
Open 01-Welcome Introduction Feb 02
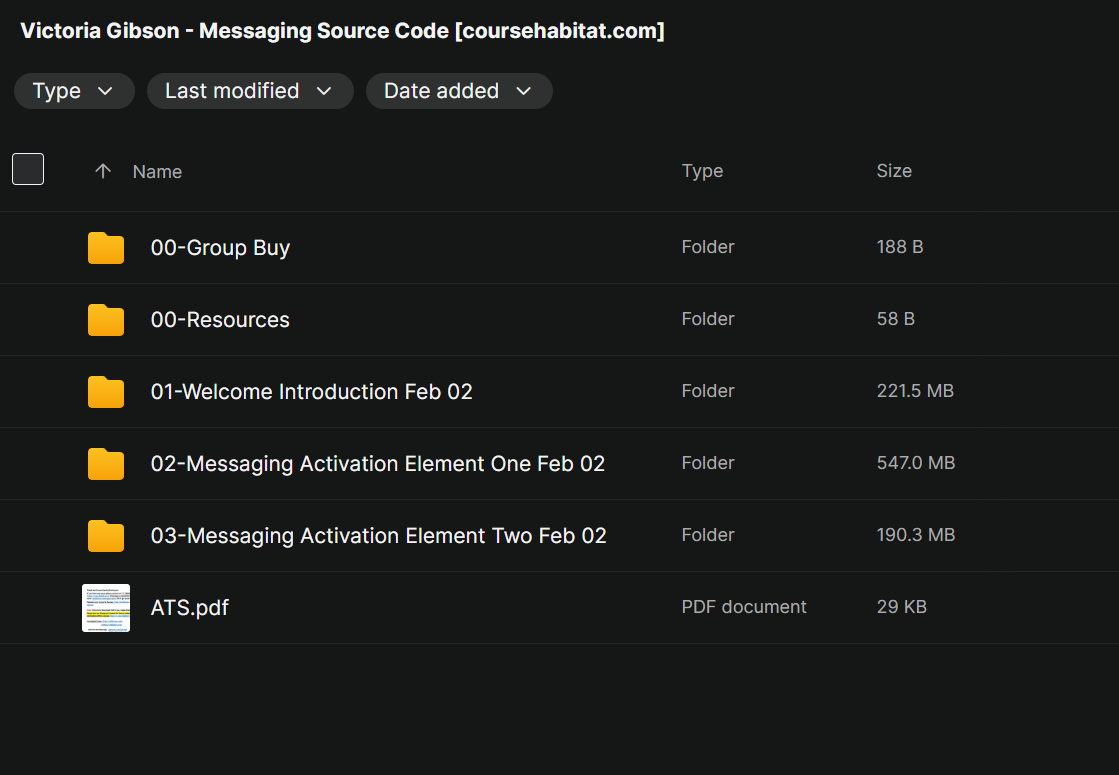click(x=311, y=392)
